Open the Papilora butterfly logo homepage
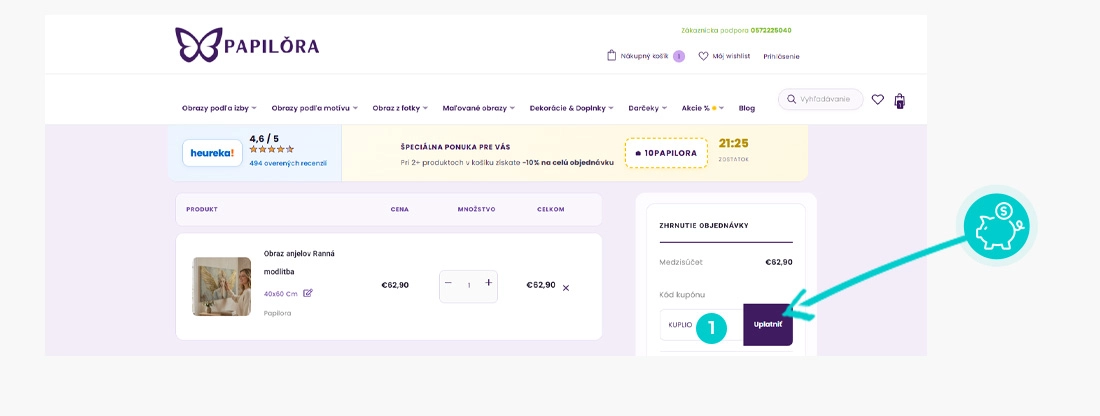Image resolution: width=1100 pixels, height=416 pixels. [247, 45]
